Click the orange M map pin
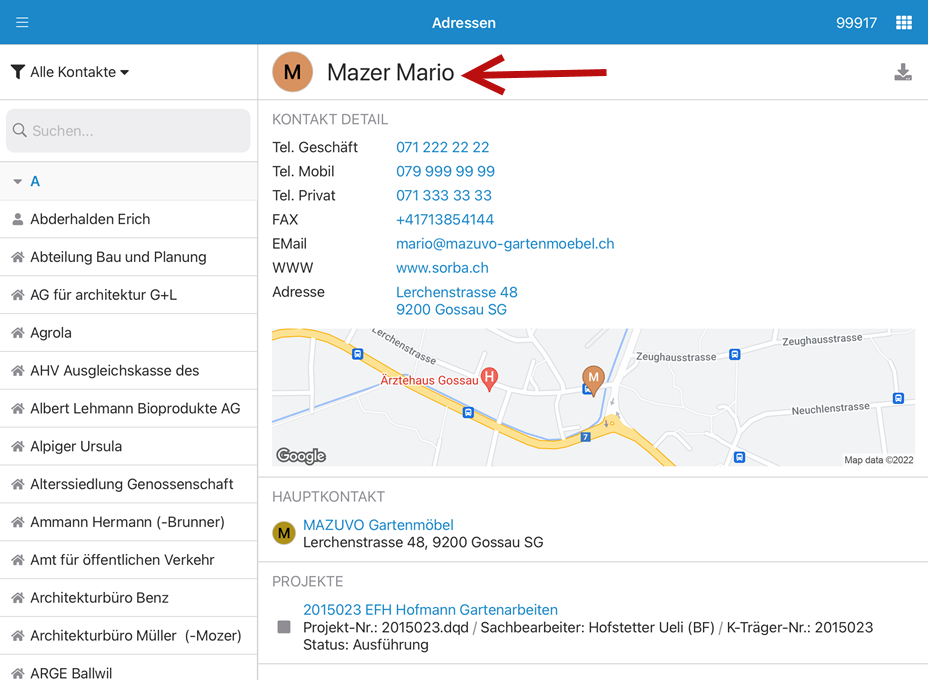 (x=594, y=378)
